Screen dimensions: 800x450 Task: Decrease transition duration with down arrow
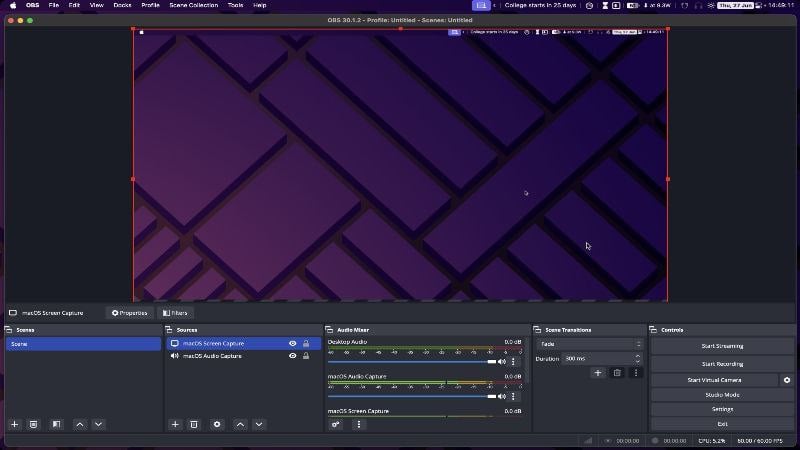pyautogui.click(x=638, y=362)
